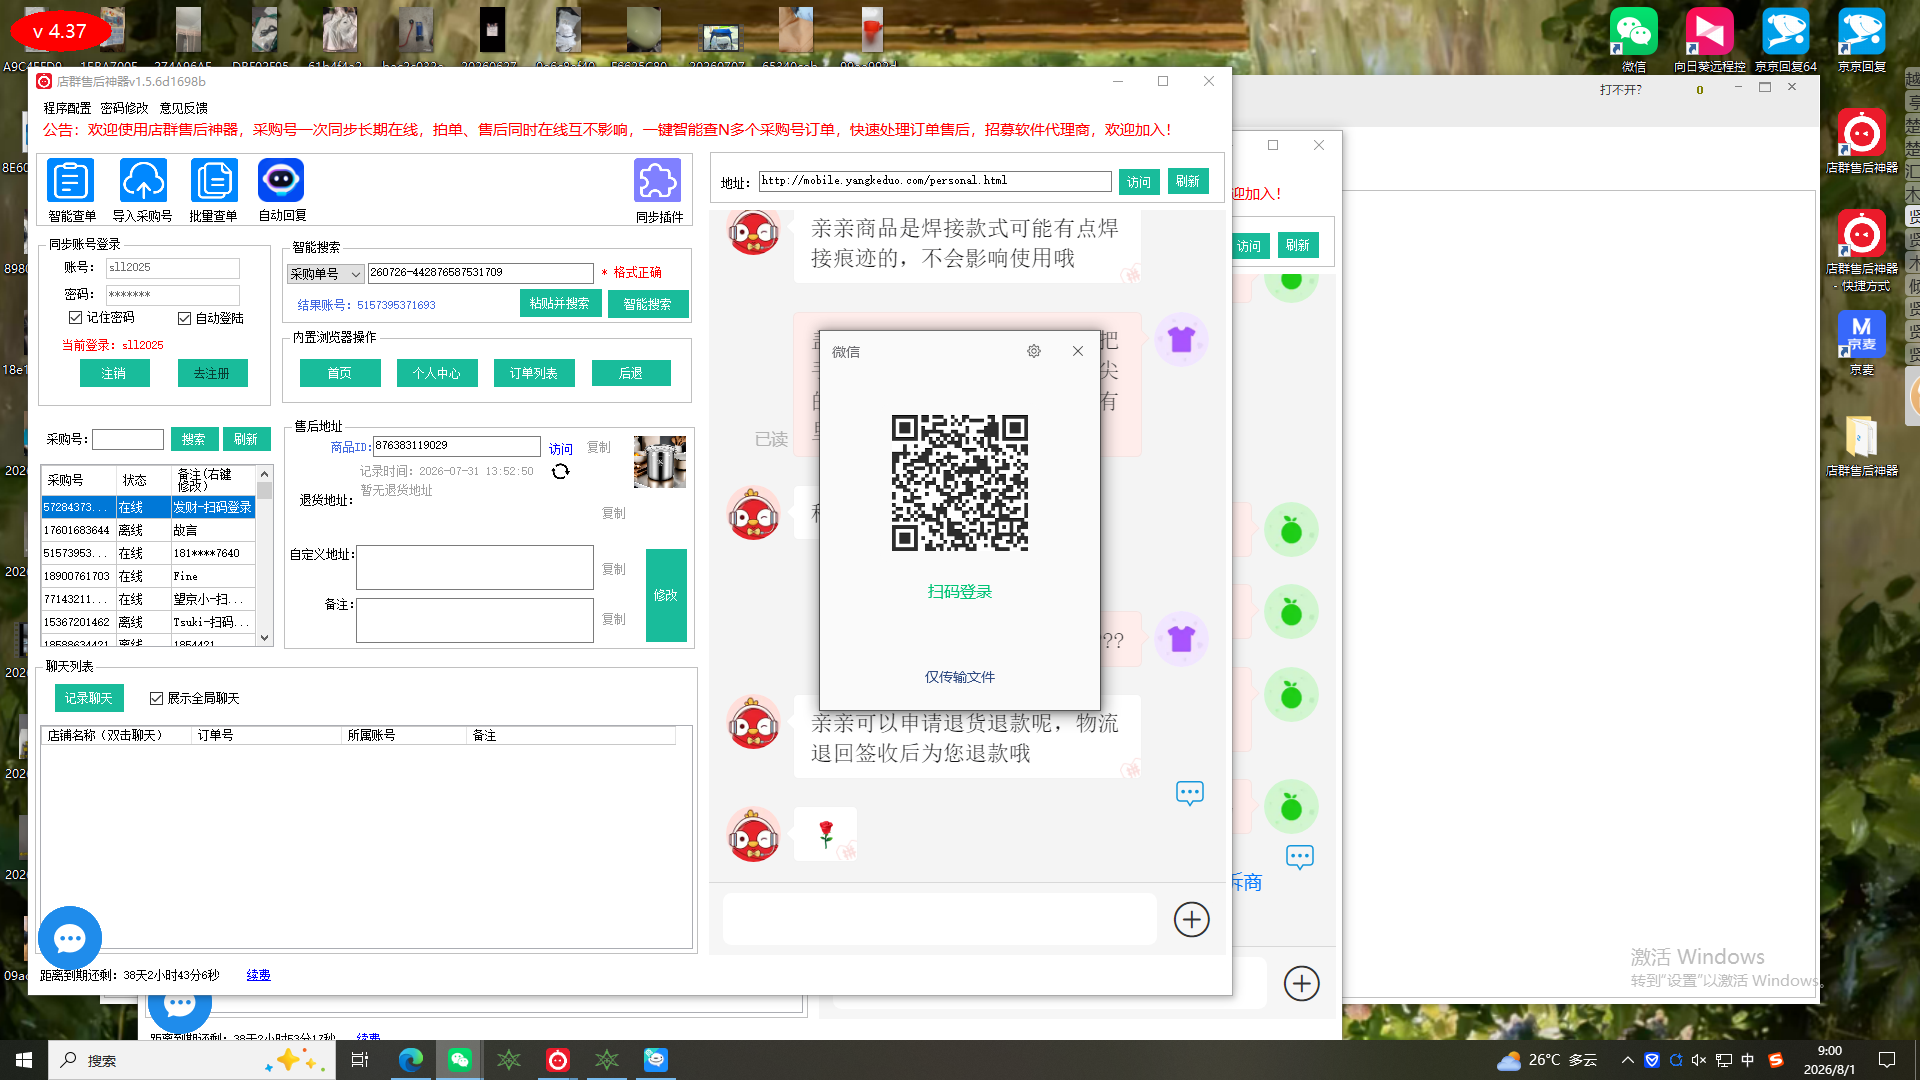Open 京京回复64 desktop shortcut
1920x1080 pixels.
tap(1786, 40)
